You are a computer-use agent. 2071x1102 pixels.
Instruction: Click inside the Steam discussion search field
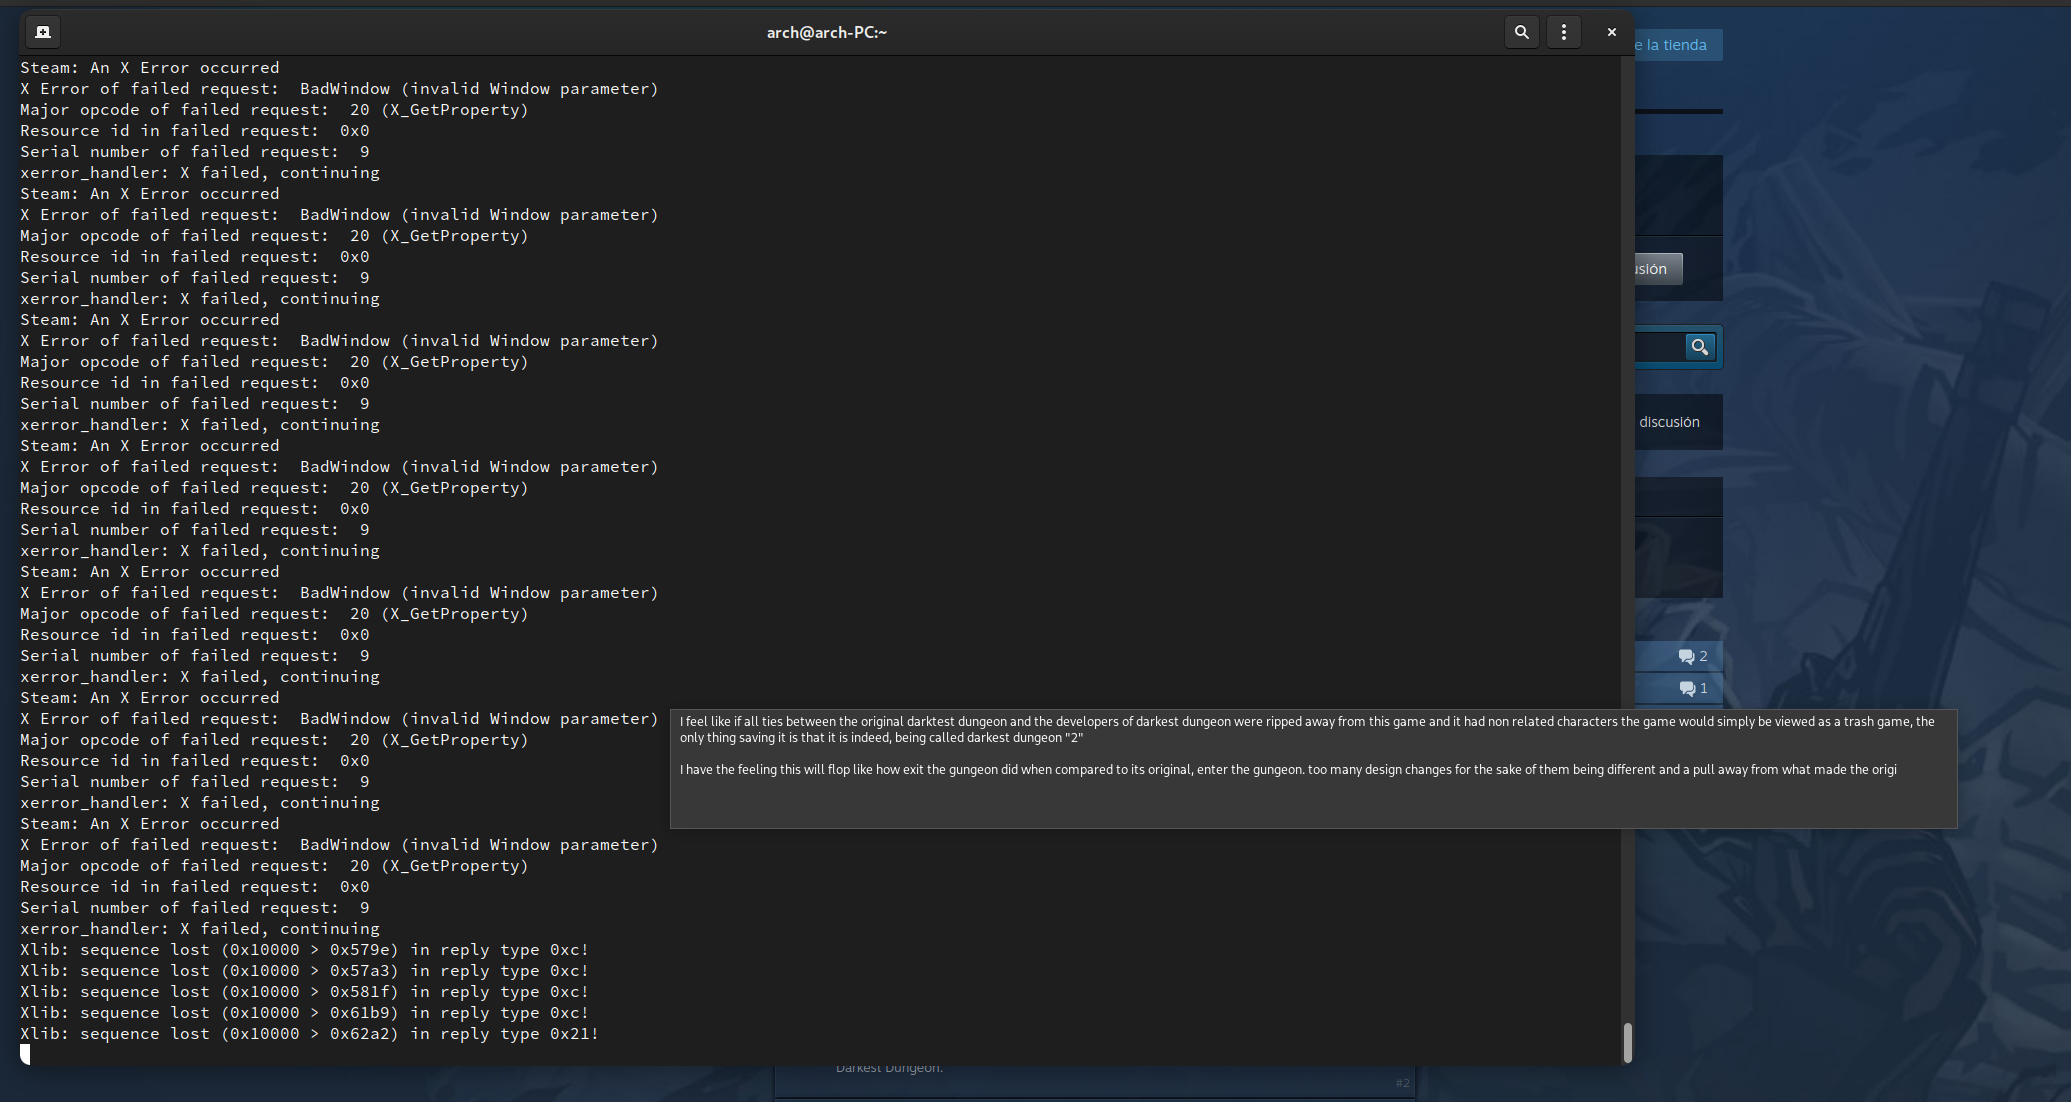coord(1660,347)
